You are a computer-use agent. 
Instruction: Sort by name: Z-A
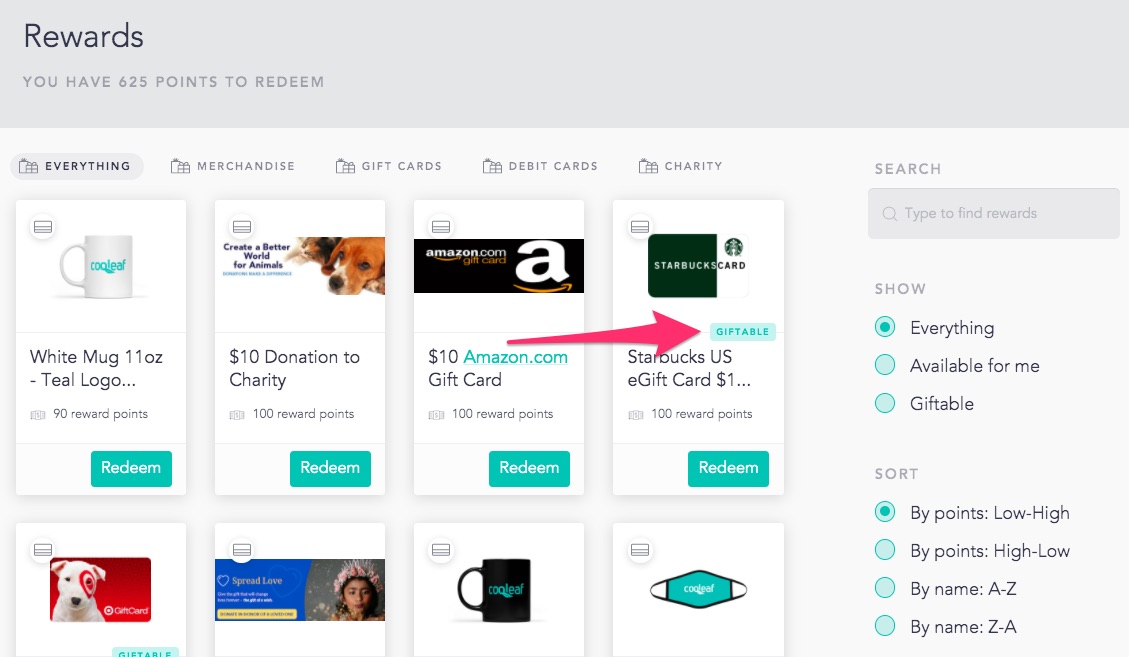tap(885, 626)
